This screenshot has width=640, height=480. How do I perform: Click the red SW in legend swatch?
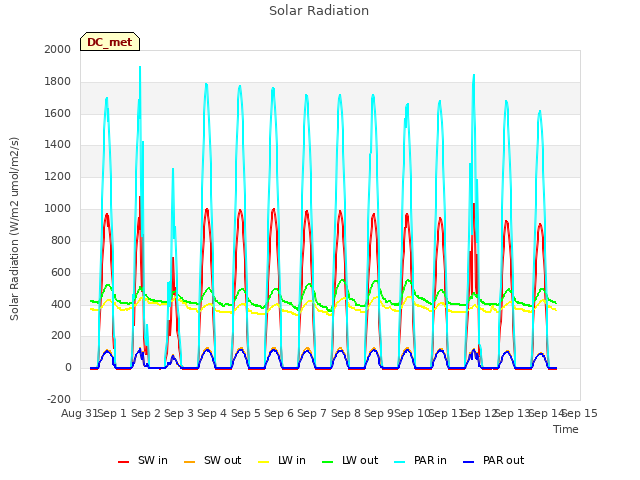[x=123, y=462]
